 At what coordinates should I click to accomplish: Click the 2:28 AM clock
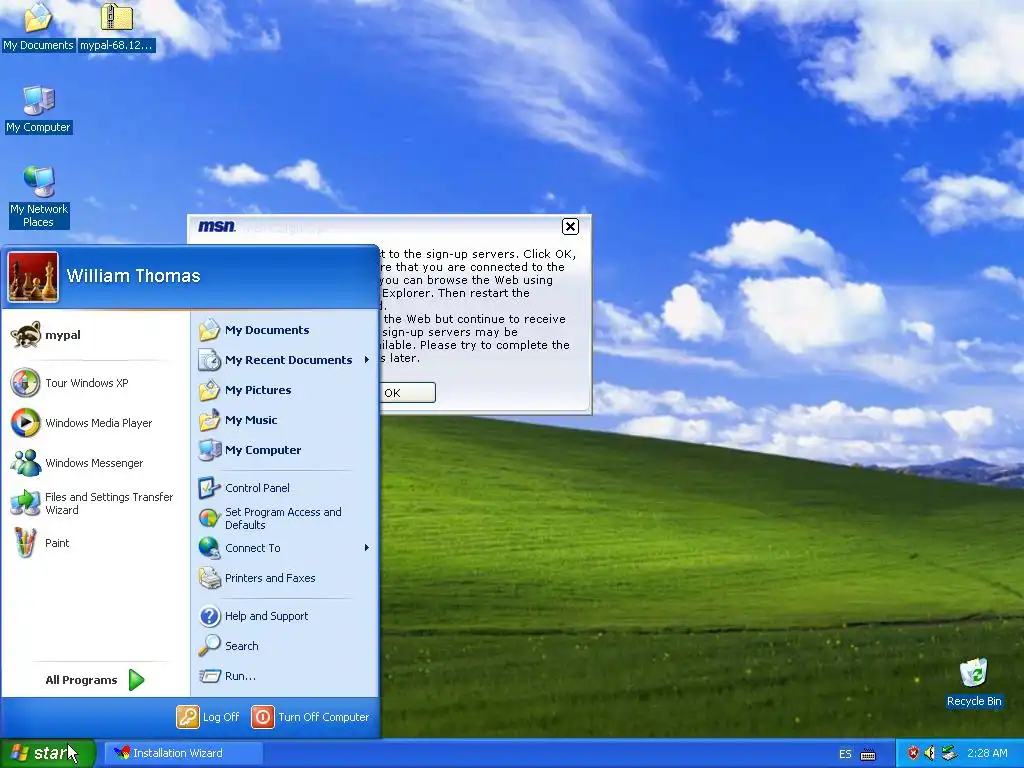[x=987, y=753]
